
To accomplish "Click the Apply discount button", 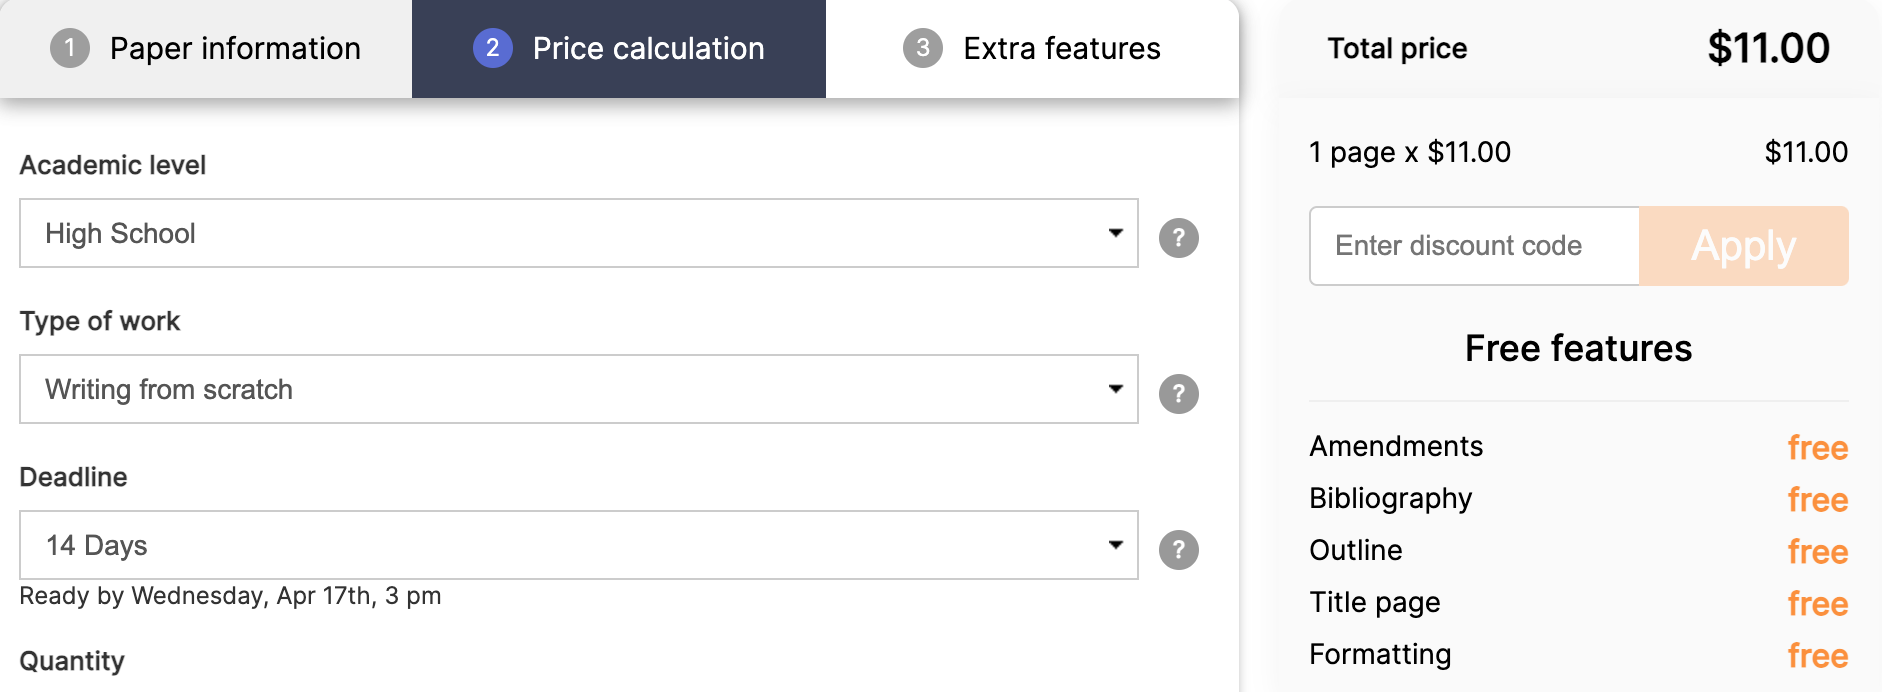I will click(x=1744, y=246).
